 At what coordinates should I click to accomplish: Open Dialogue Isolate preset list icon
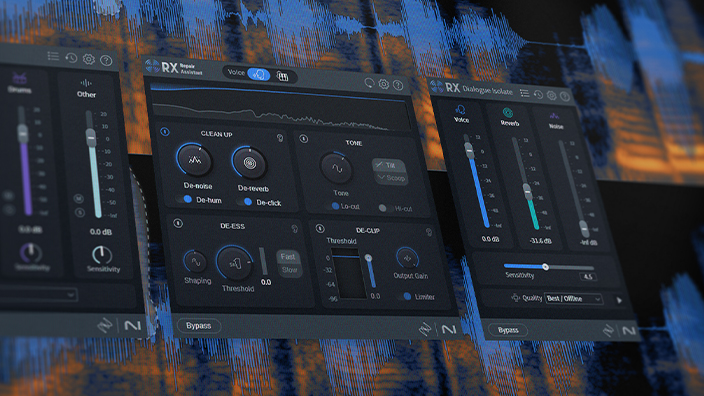[524, 93]
